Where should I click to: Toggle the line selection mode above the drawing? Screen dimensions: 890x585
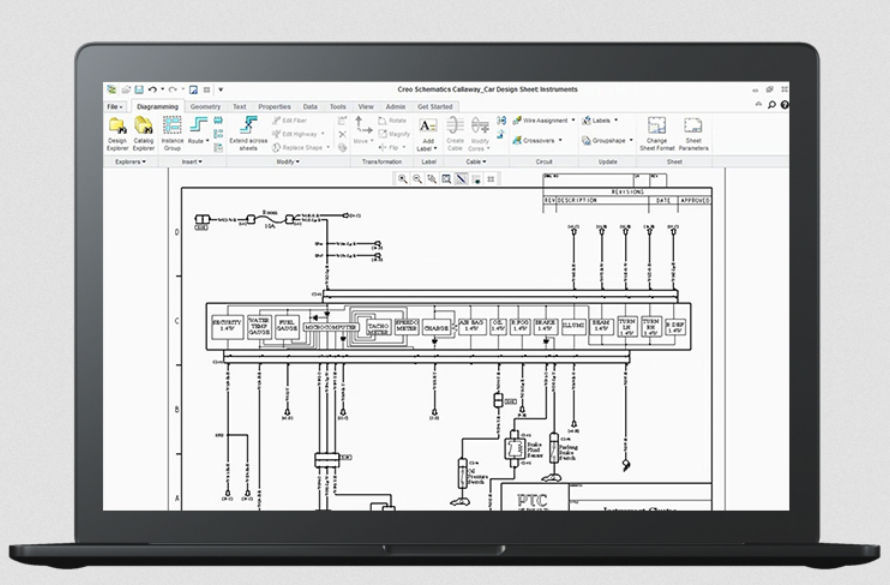(x=462, y=180)
